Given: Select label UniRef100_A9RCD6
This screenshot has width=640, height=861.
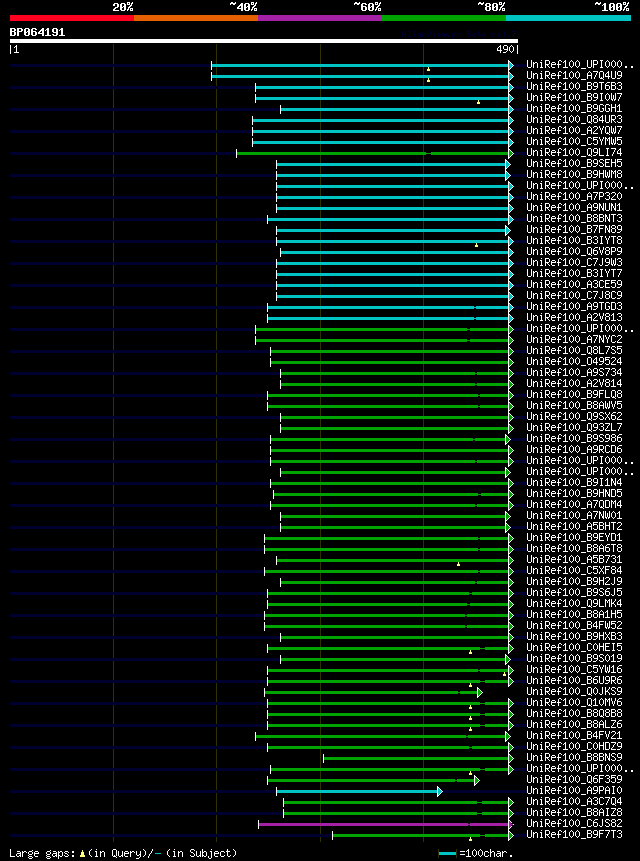Looking at the screenshot, I should click(574, 449).
